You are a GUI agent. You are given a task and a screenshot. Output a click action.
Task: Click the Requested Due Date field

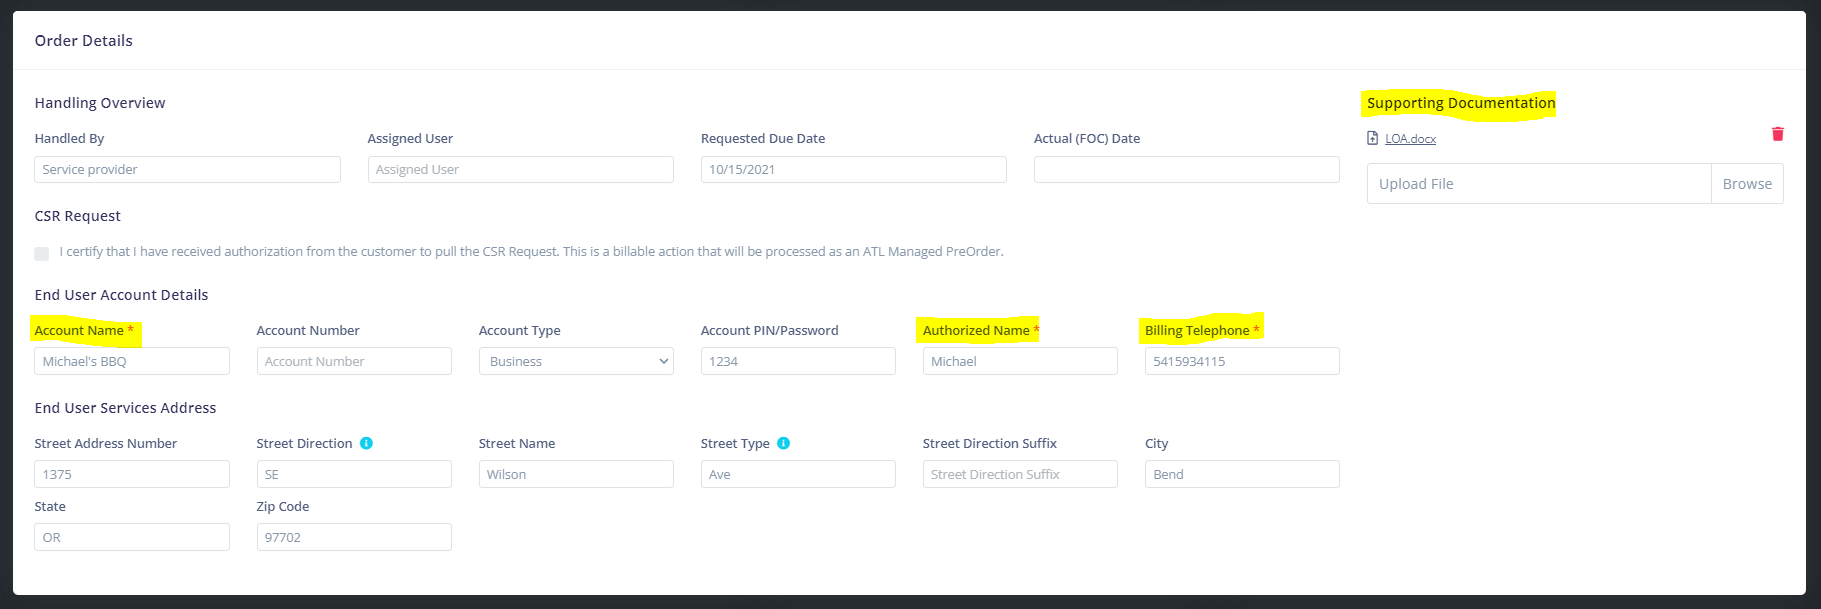point(853,169)
